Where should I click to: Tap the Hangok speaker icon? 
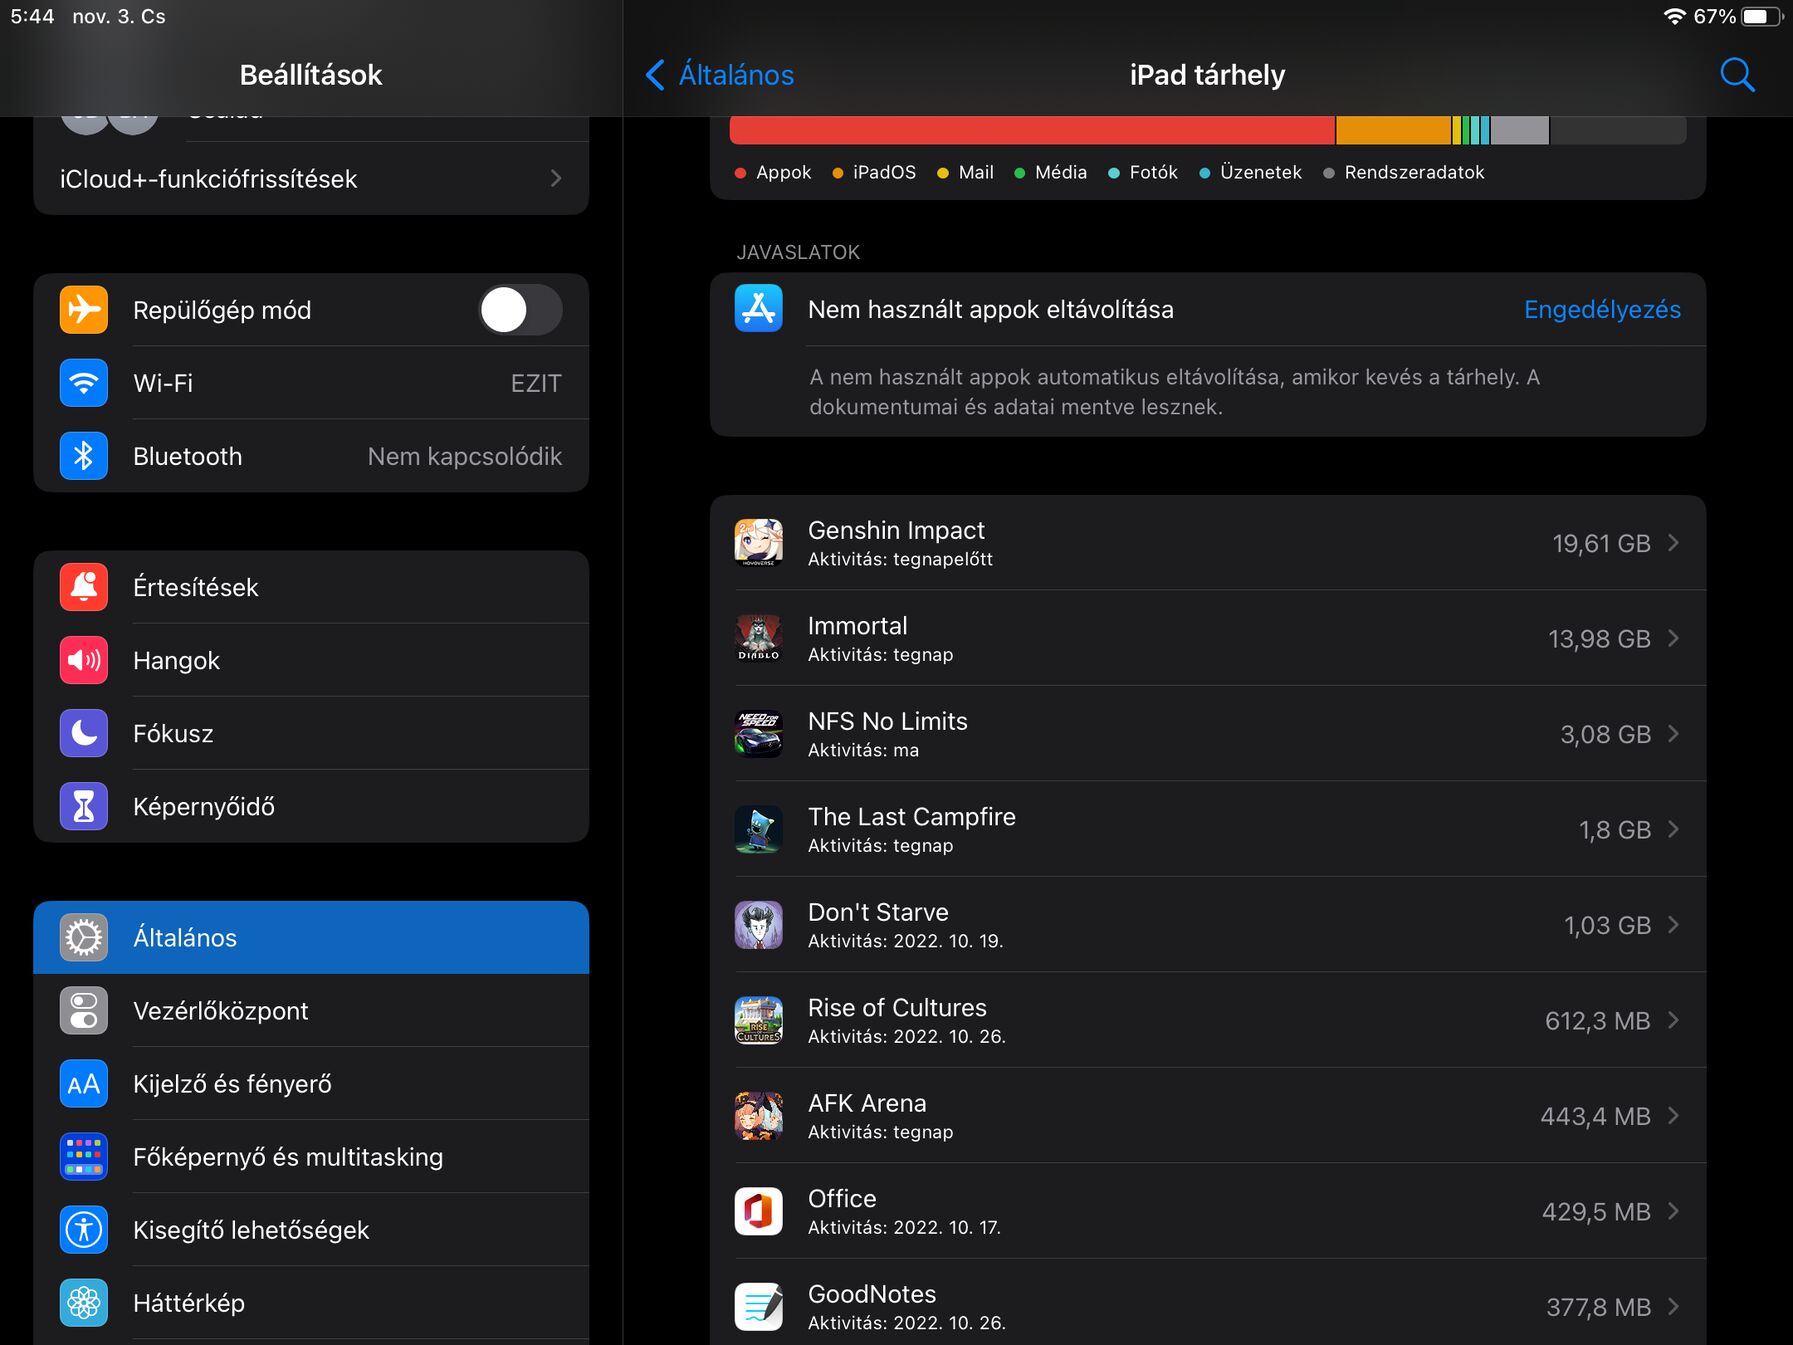(x=84, y=660)
